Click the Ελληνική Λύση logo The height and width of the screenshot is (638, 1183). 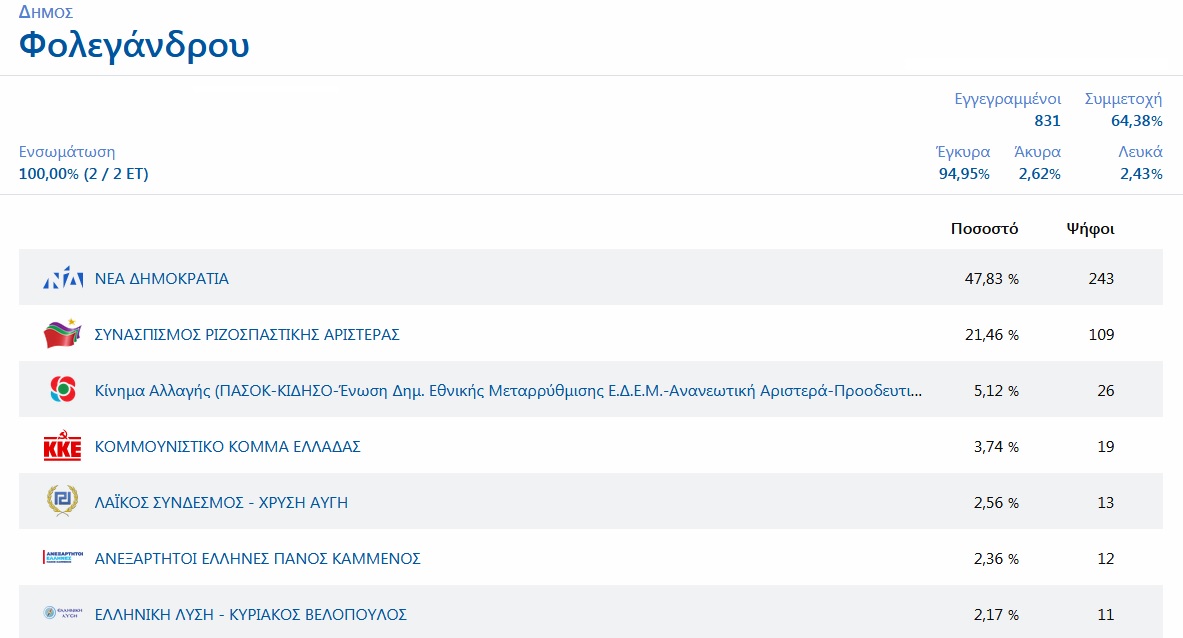tap(63, 614)
